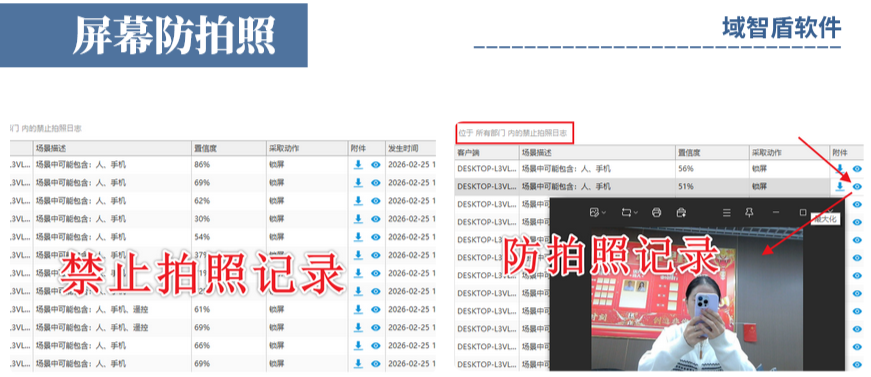Click 场景描述 header in the left table
Viewport: 871px width, 377px height.
click(112, 148)
